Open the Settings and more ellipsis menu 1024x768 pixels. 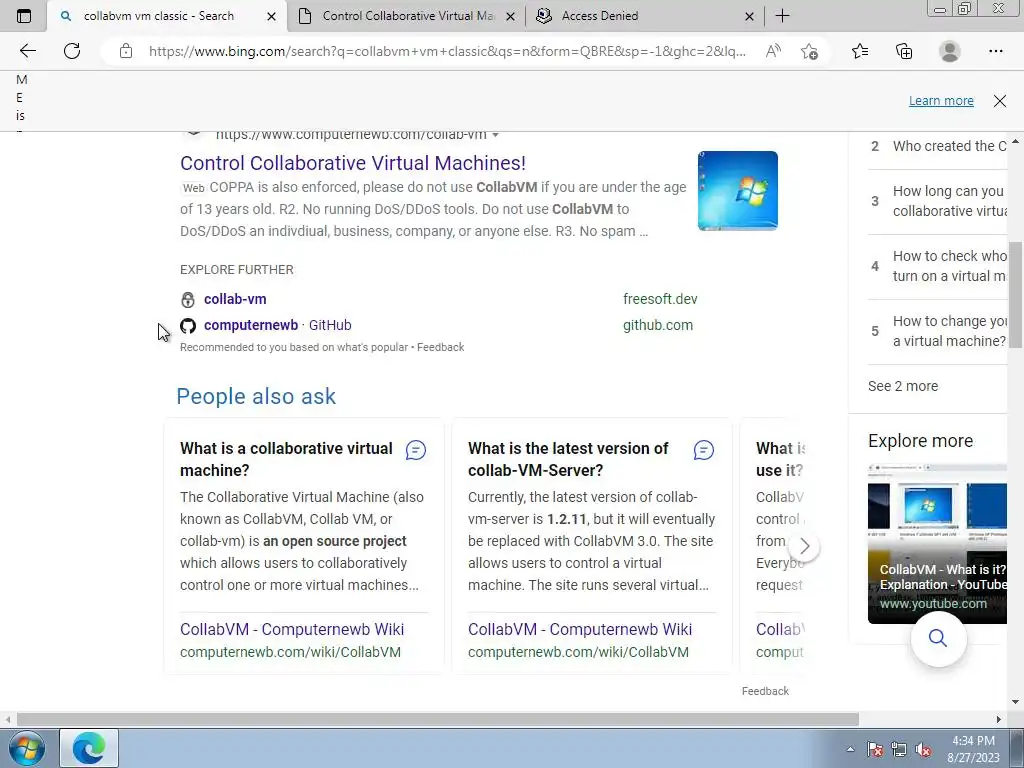click(995, 51)
